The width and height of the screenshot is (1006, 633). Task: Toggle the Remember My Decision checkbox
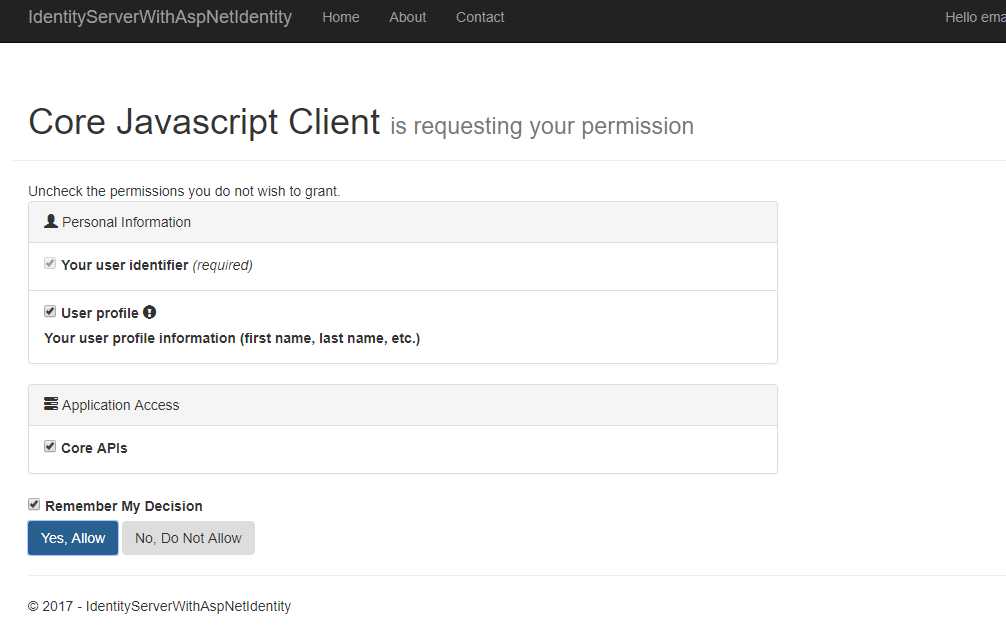click(34, 505)
